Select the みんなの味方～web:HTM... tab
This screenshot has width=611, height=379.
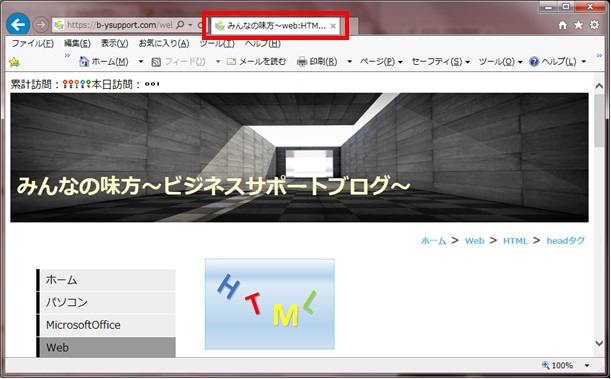click(276, 26)
